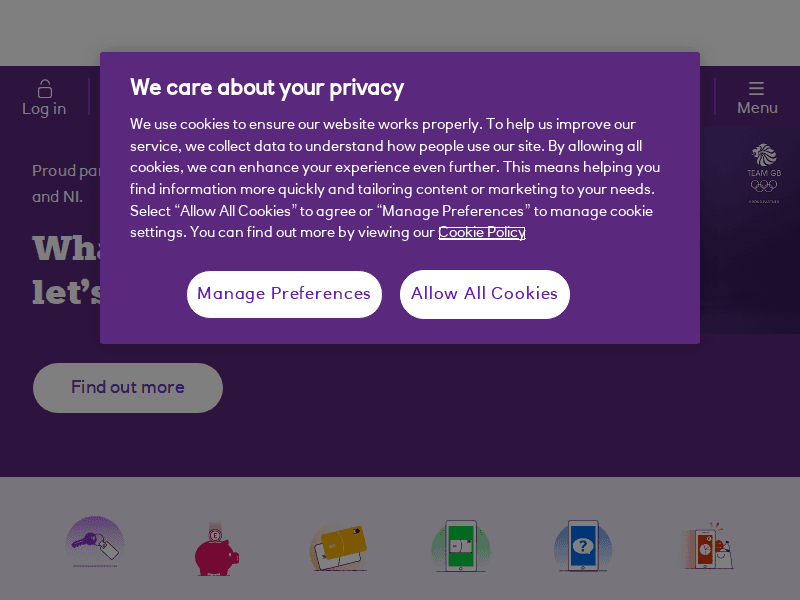Open the Cookie Policy link
800x600 pixels.
point(481,233)
